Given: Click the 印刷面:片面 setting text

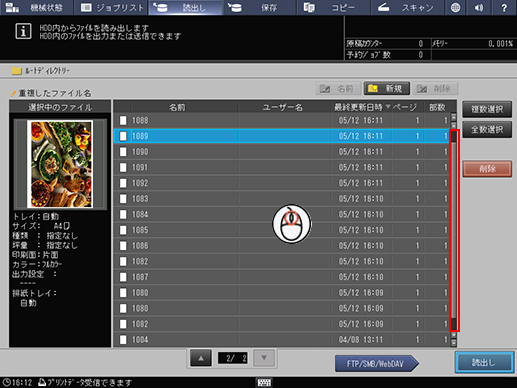Looking at the screenshot, I should pyautogui.click(x=35, y=255).
